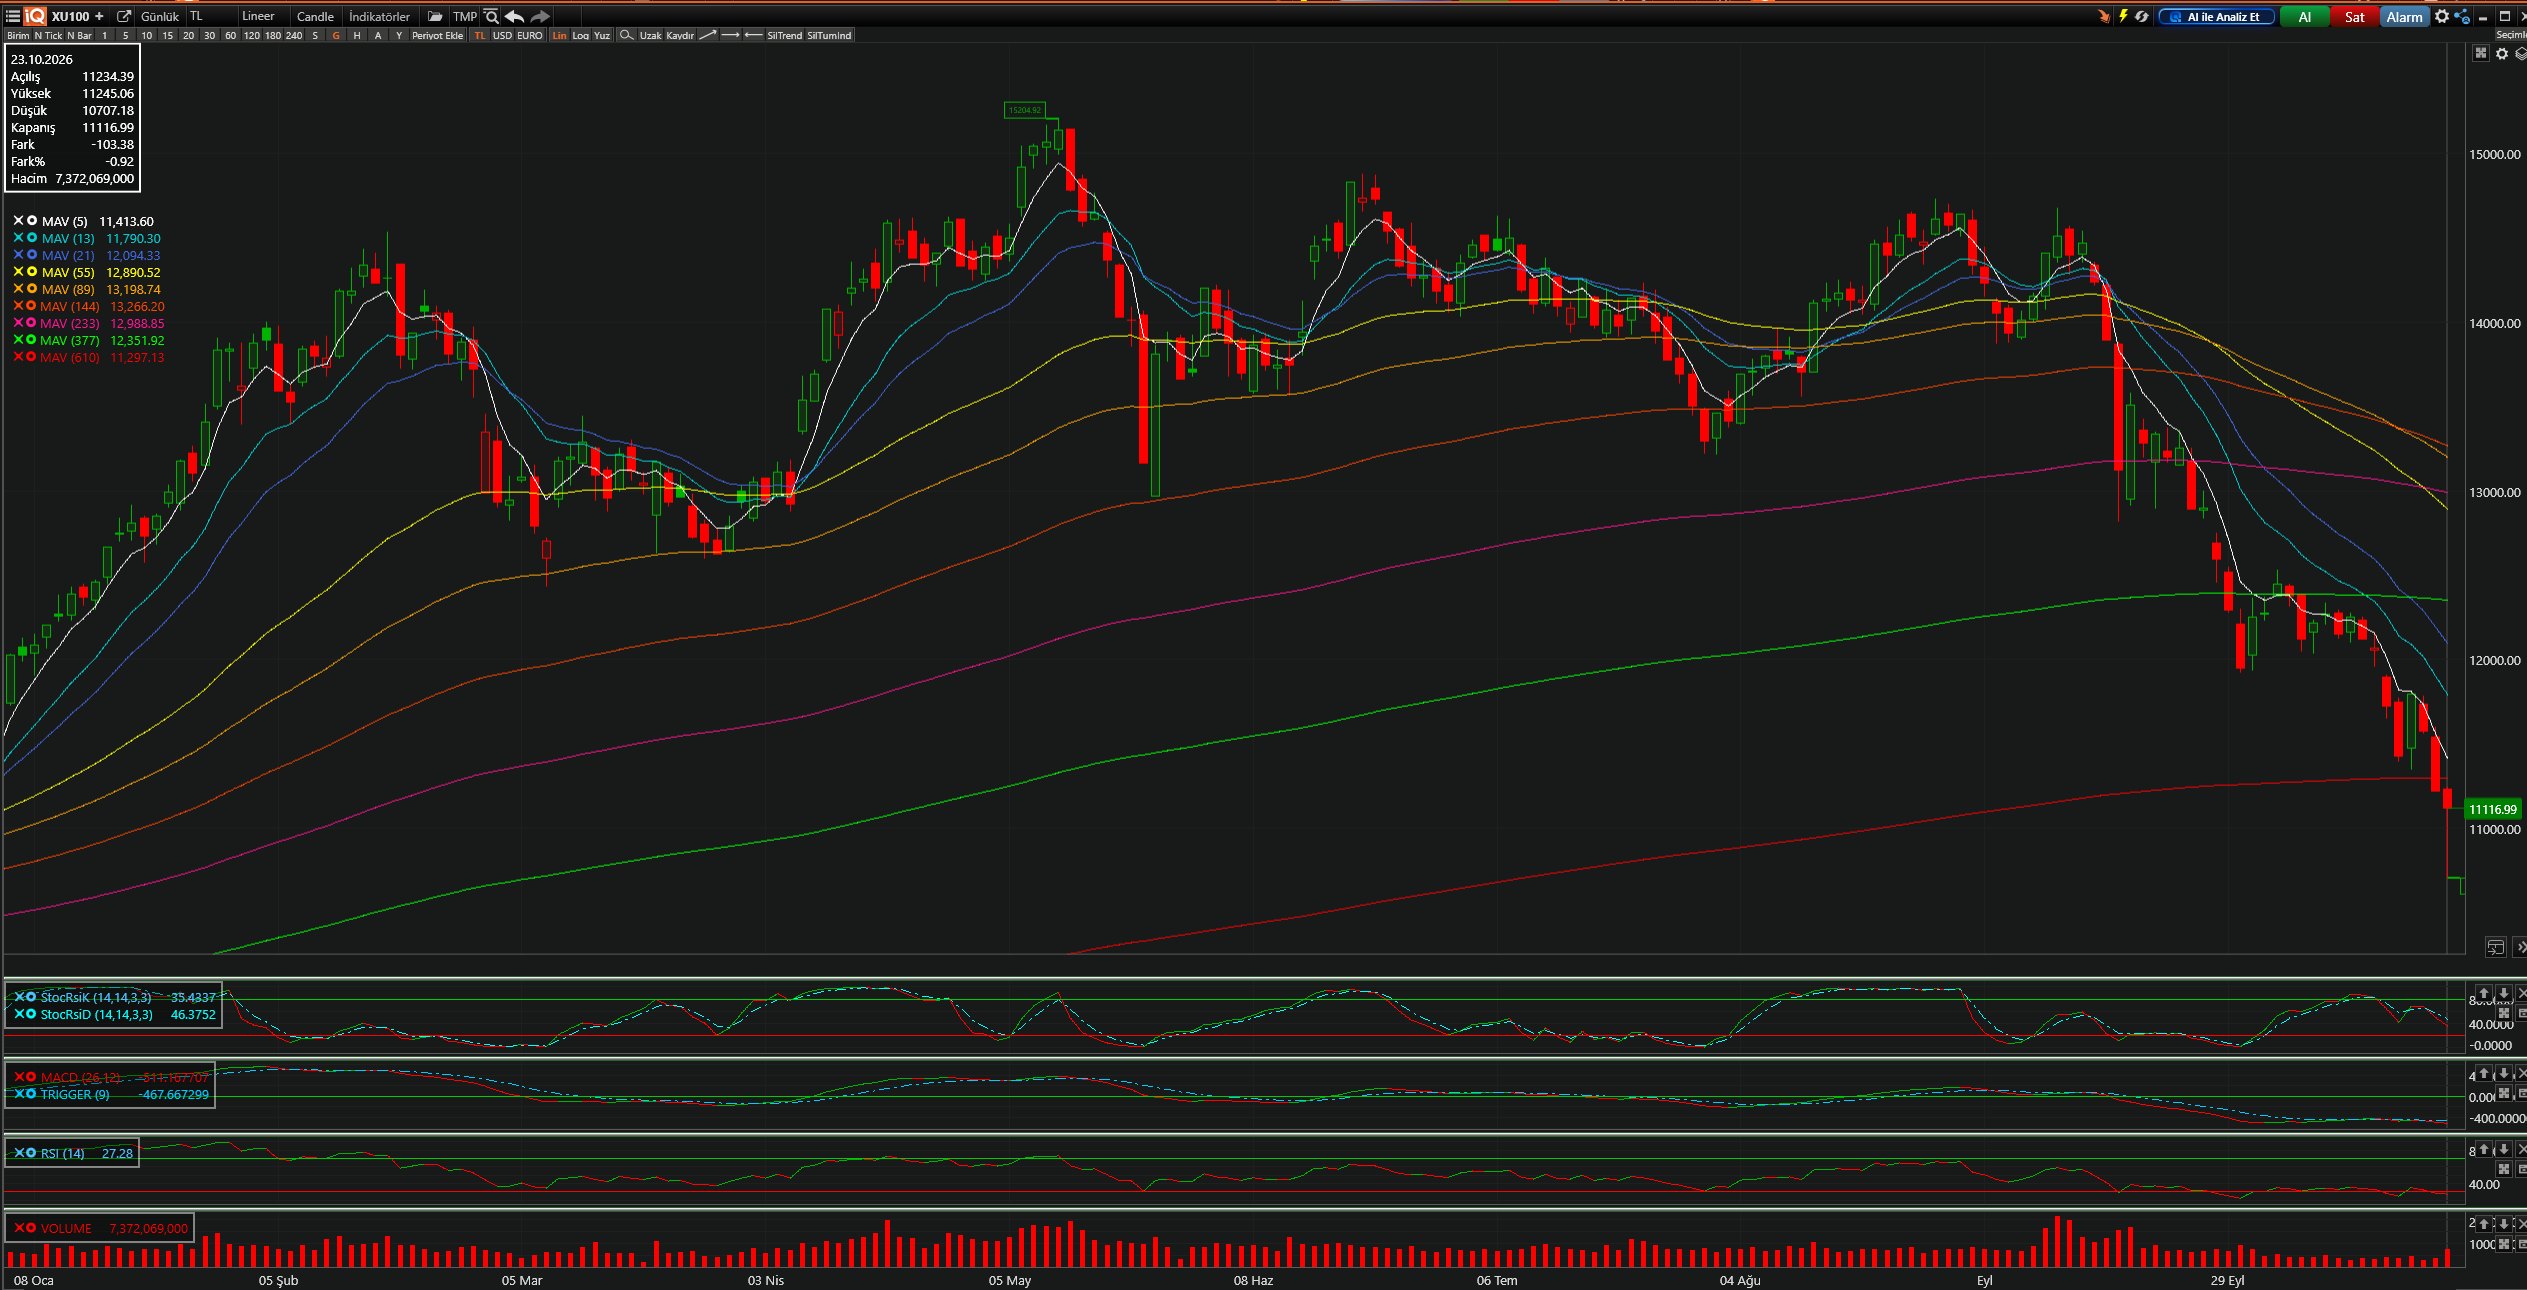The width and height of the screenshot is (2527, 1290).
Task: Open saved templates folder icon
Action: click(435, 16)
